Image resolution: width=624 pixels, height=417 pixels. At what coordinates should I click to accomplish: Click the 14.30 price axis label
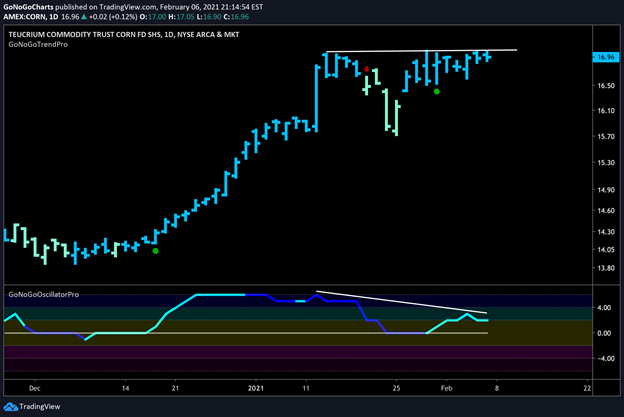pos(606,232)
